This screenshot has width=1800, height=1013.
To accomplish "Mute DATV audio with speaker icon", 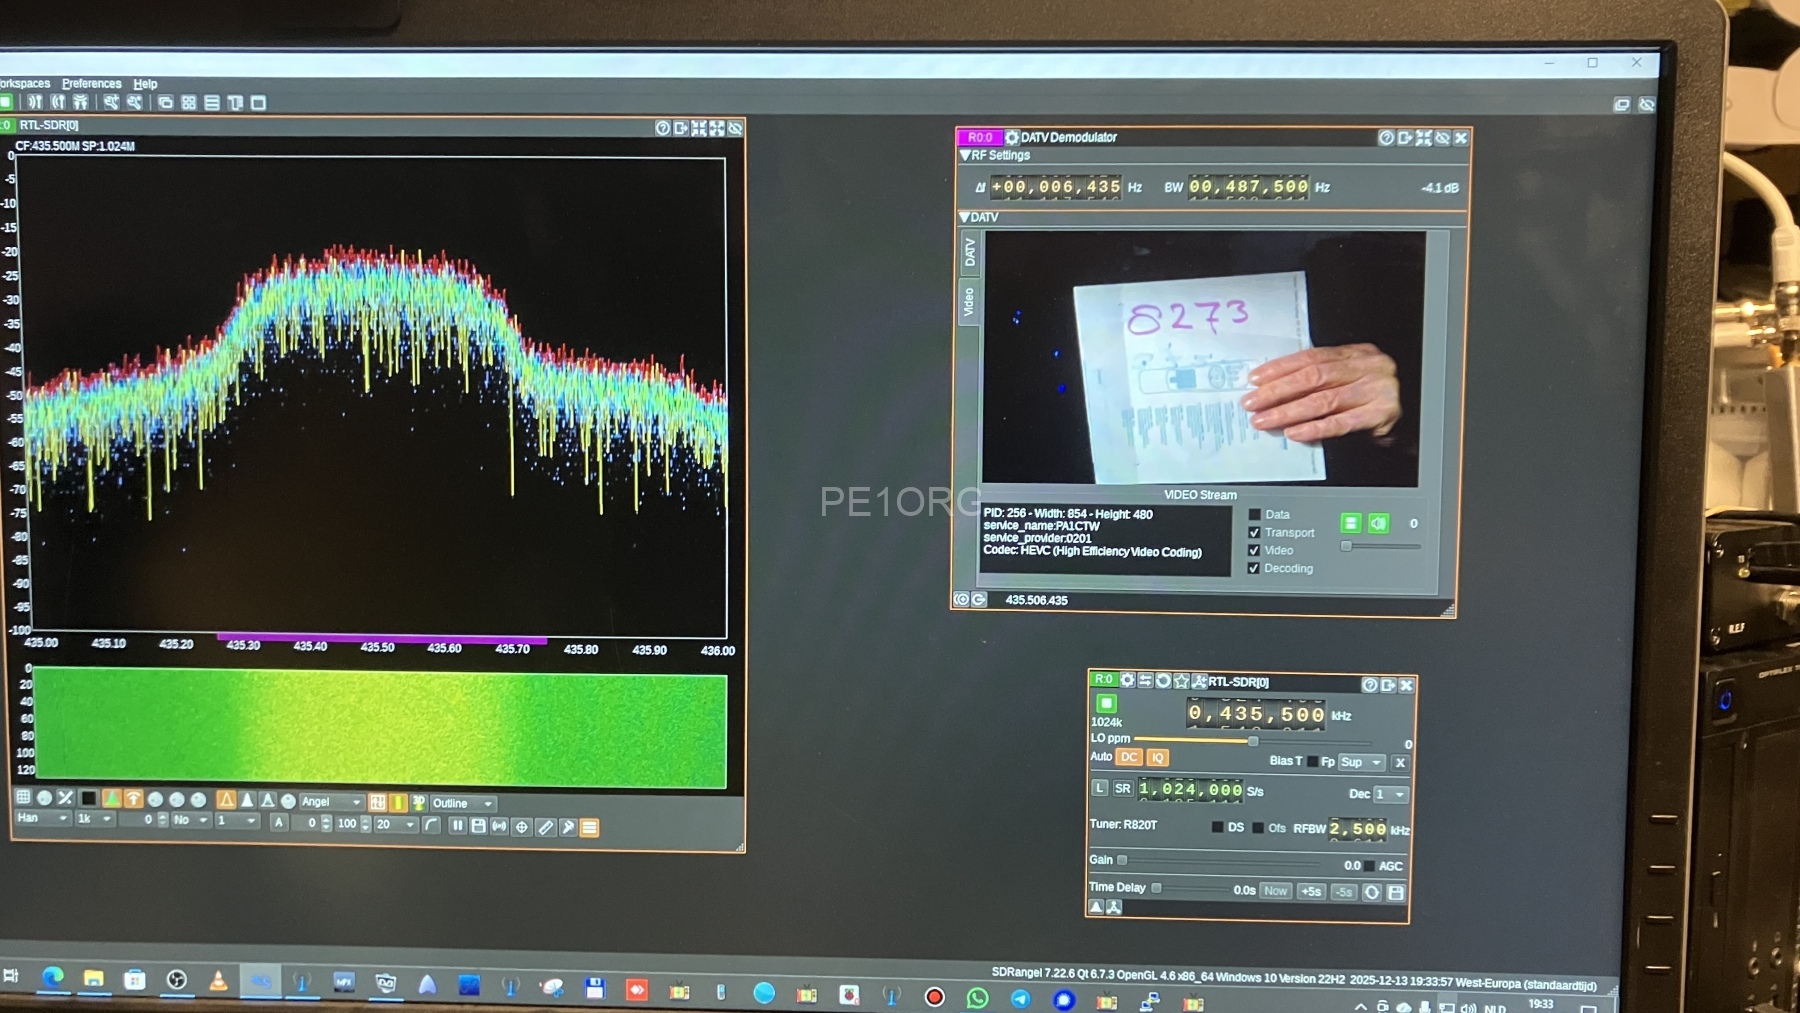I will 1378,523.
